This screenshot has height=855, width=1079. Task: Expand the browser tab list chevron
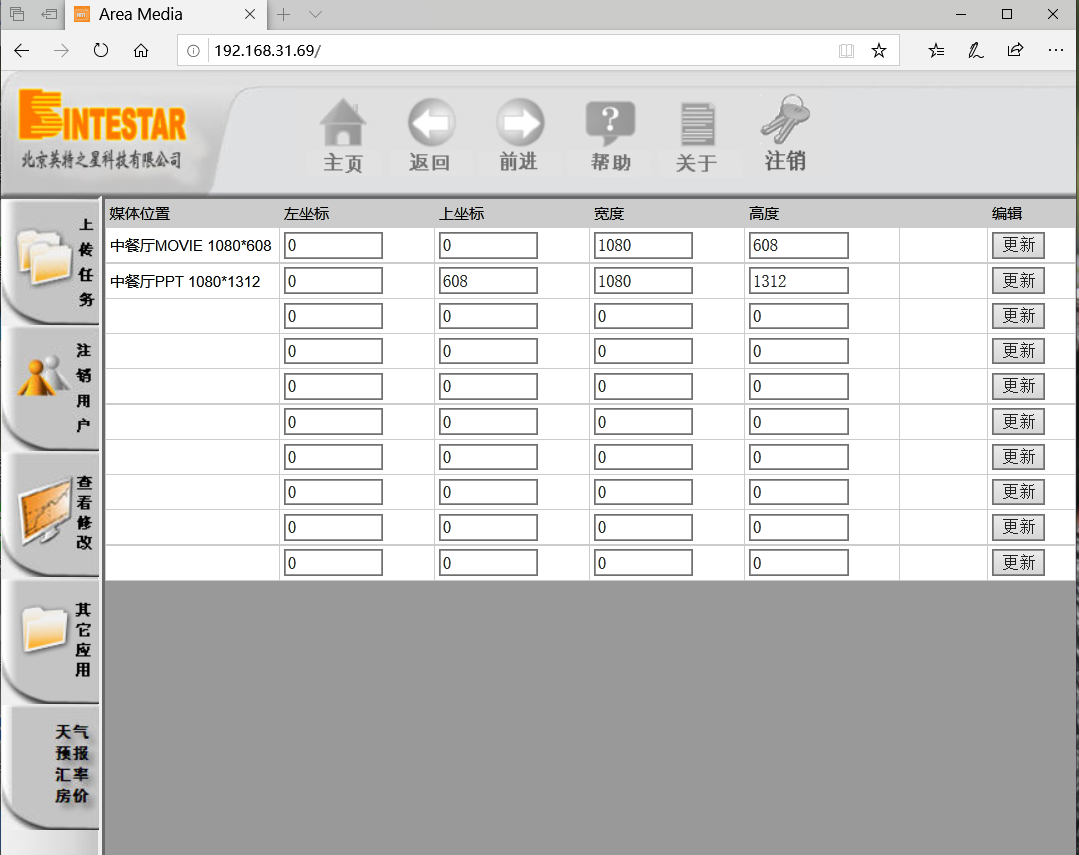[x=315, y=15]
